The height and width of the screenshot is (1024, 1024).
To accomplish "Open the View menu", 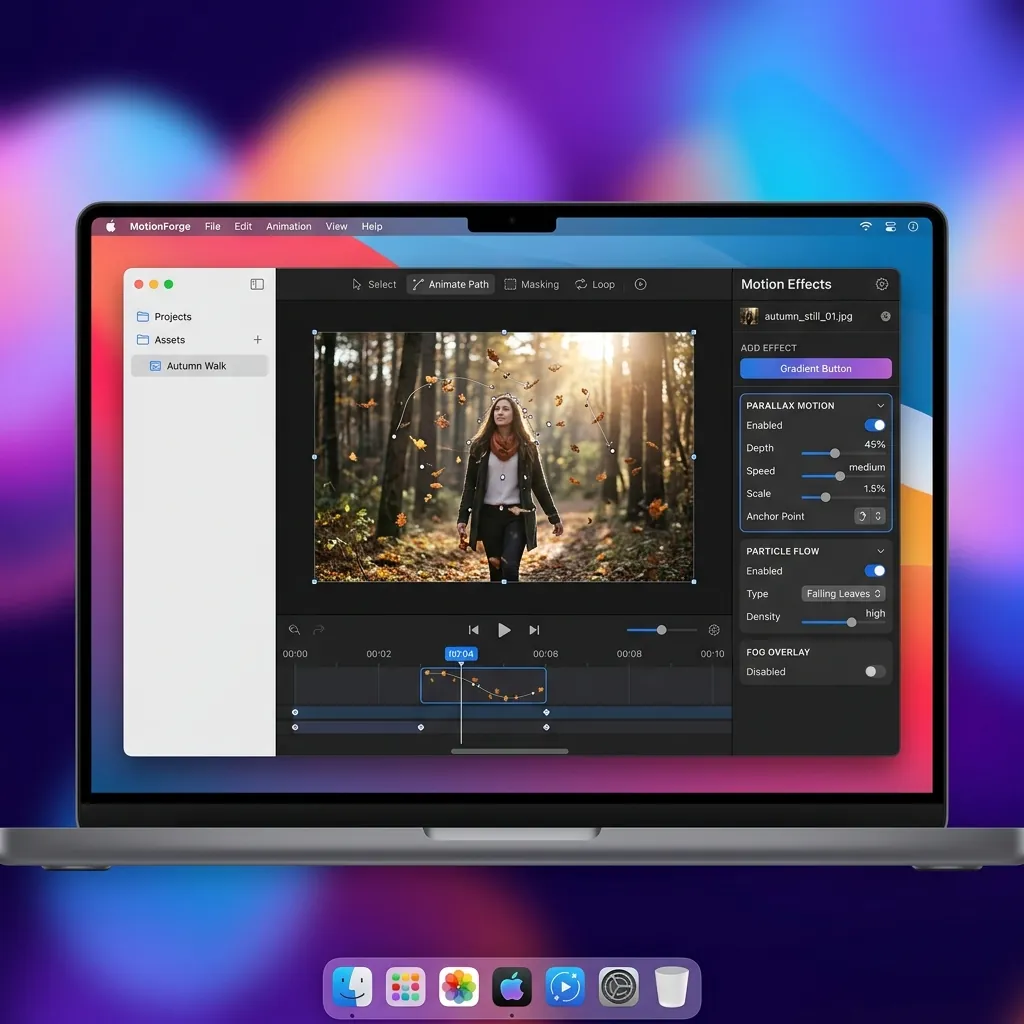I will [x=336, y=227].
